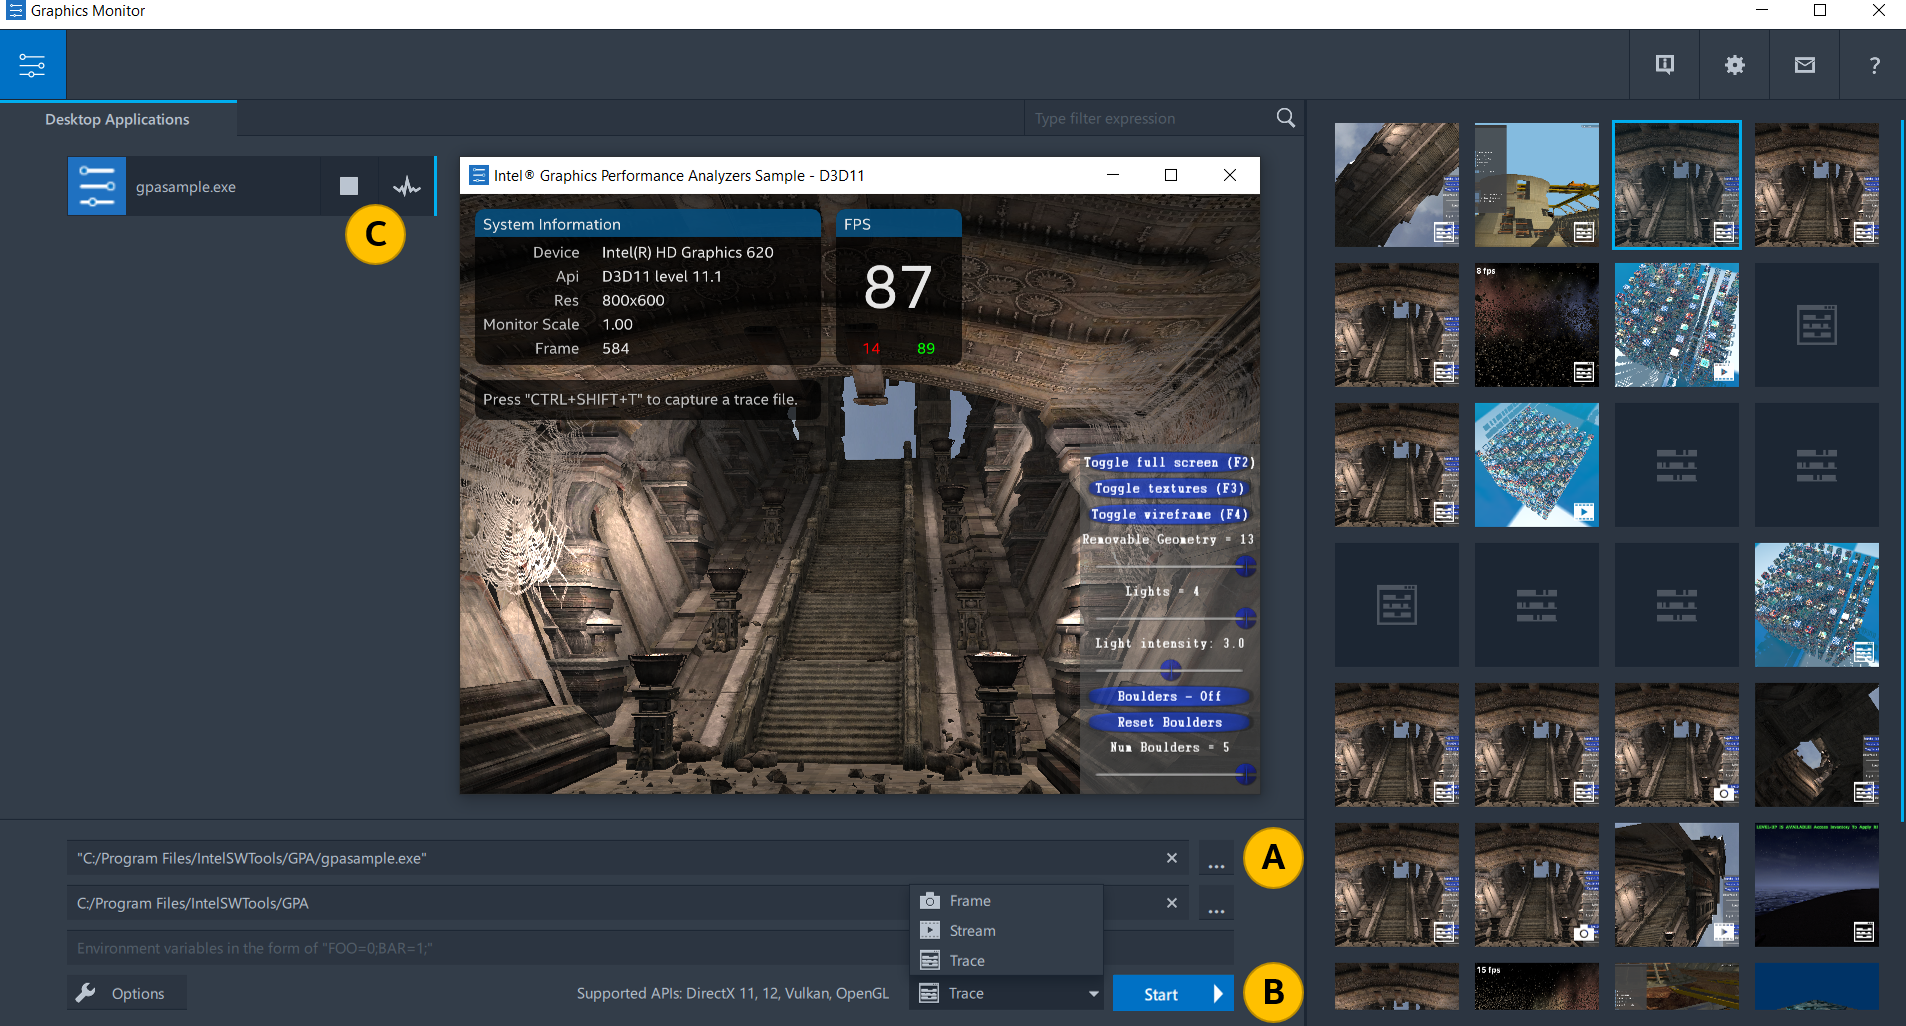Click the Options button
The image size is (1906, 1026).
pyautogui.click(x=127, y=993)
